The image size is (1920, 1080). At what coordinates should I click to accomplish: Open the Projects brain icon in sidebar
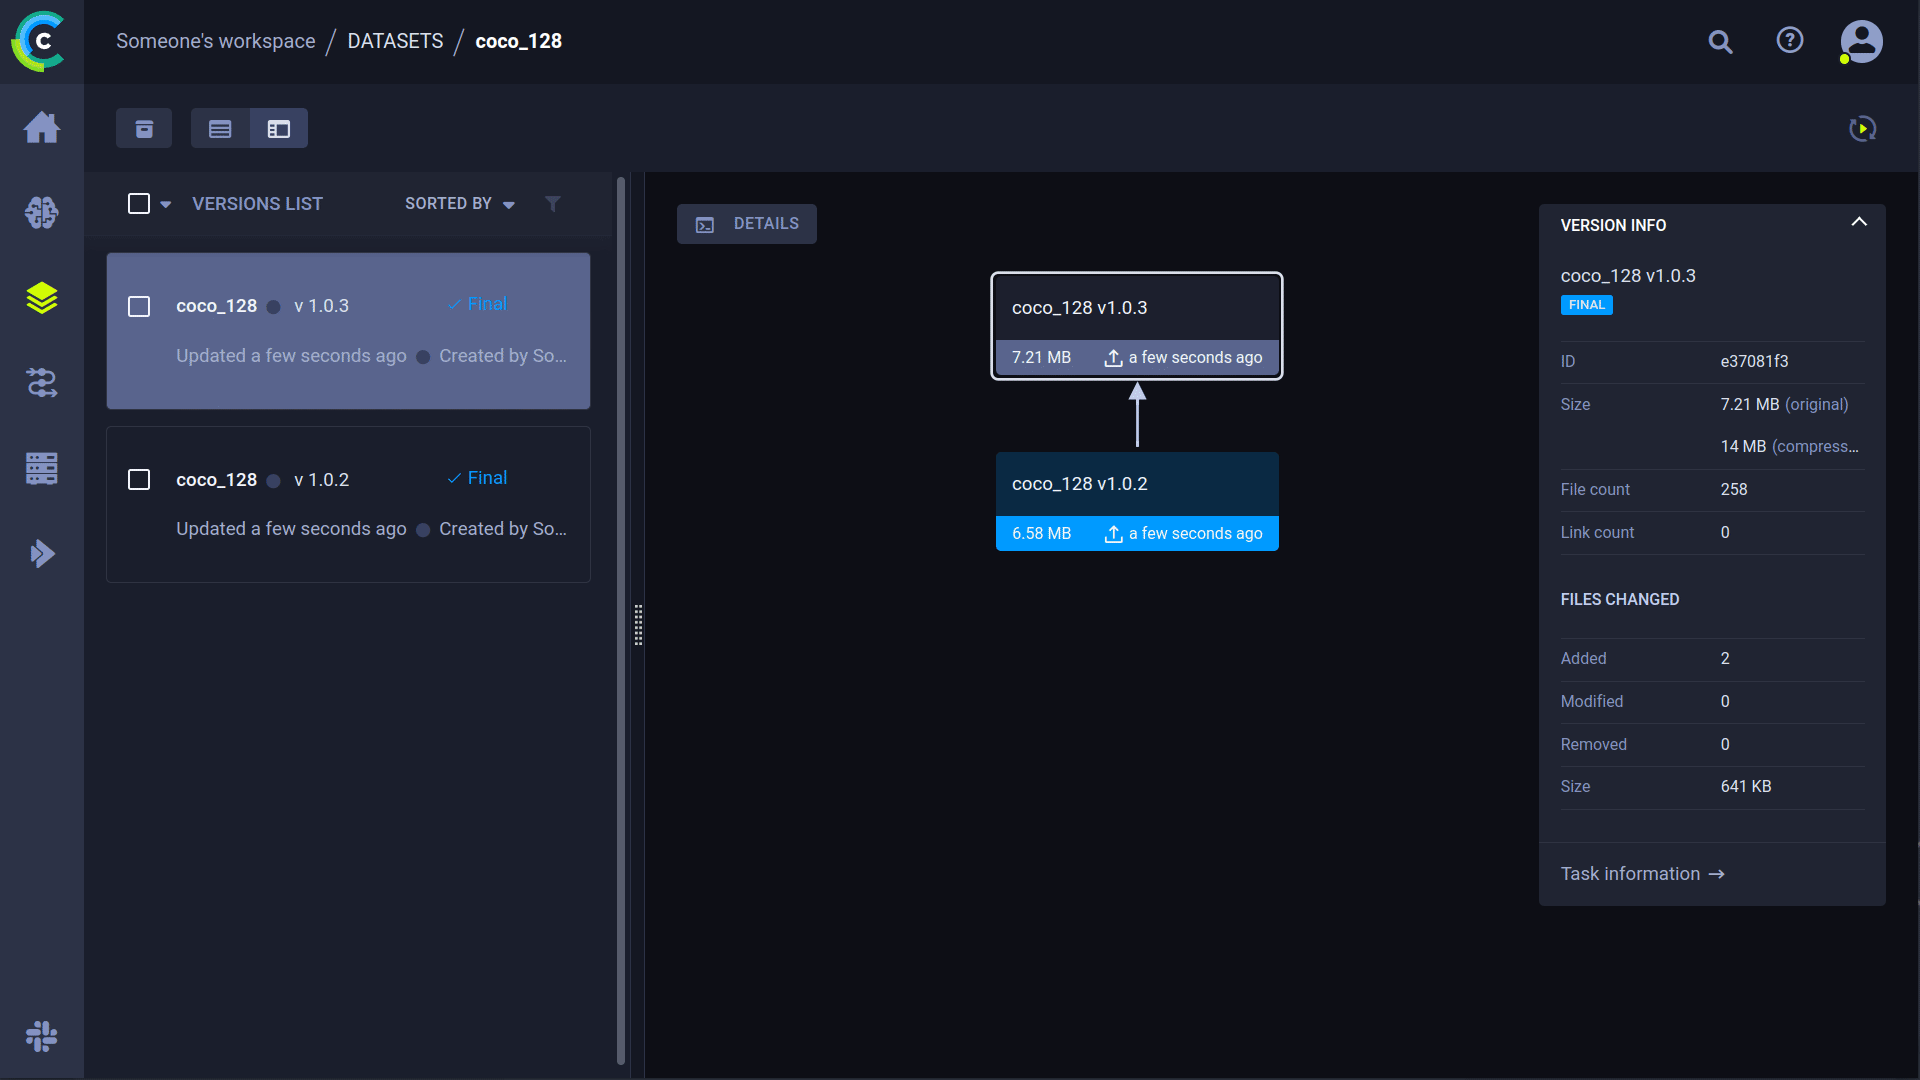(41, 213)
